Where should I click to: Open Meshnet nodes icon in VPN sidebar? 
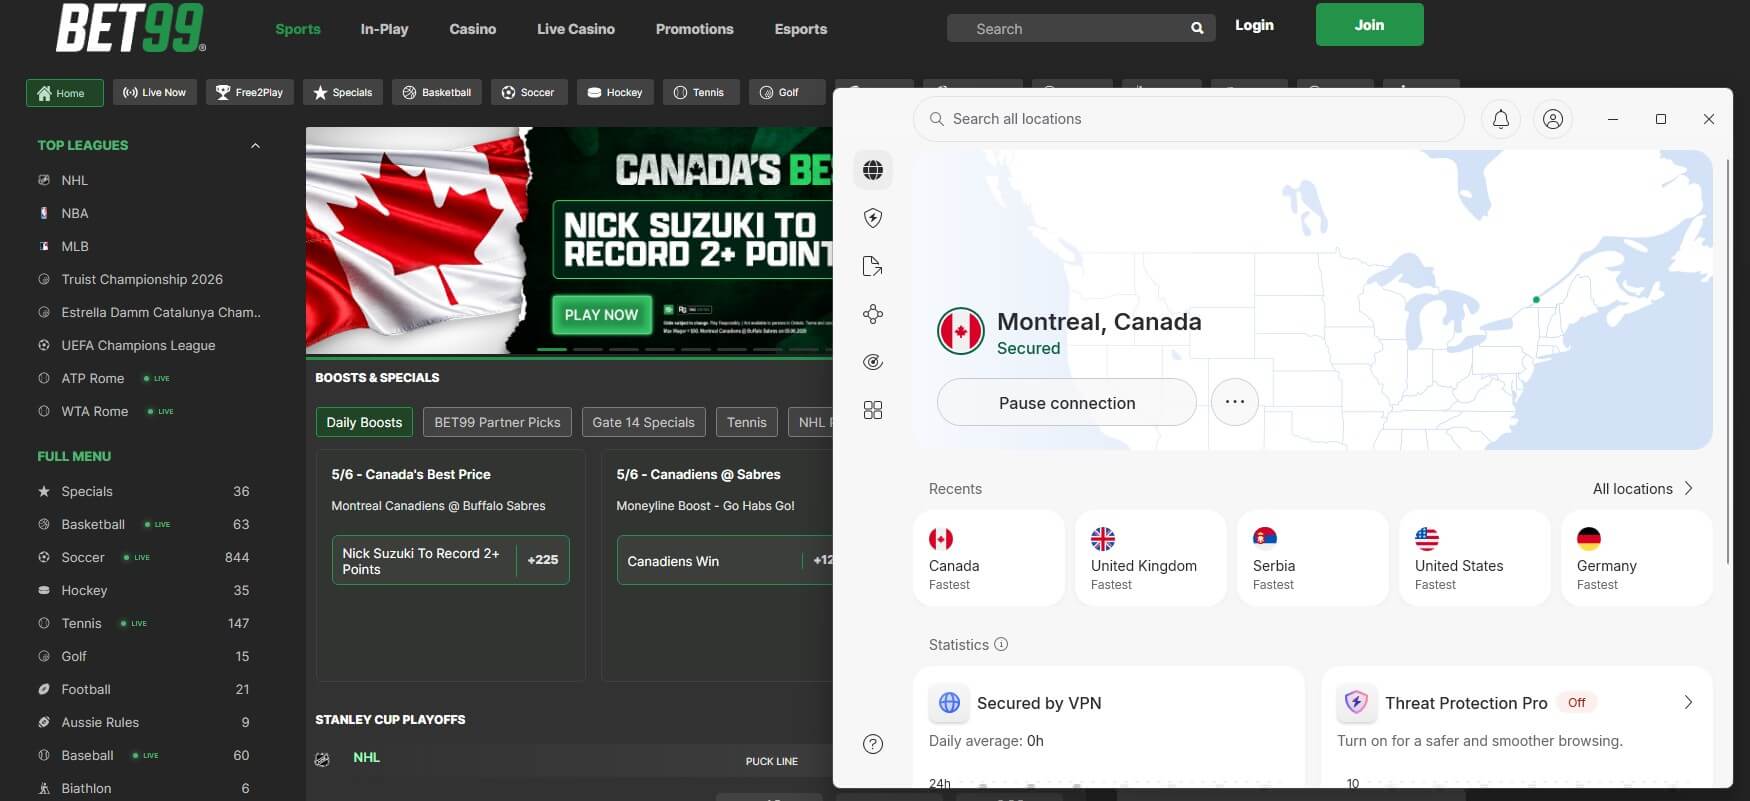point(873,314)
